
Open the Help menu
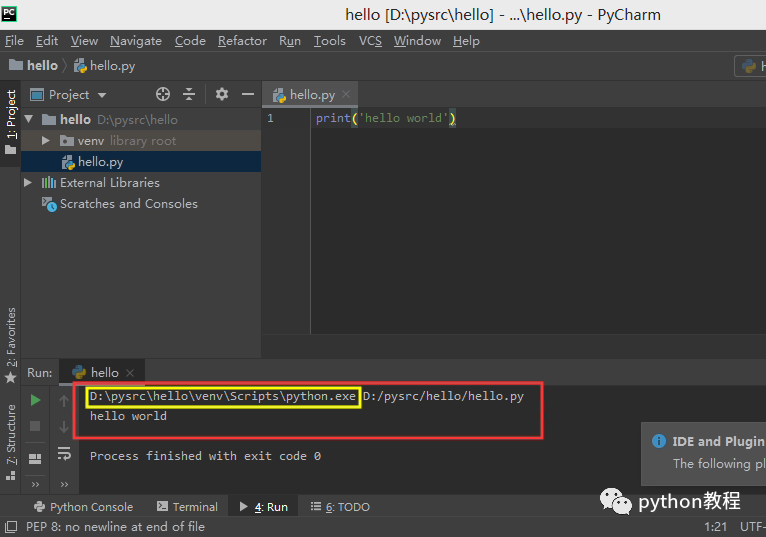[x=466, y=41]
